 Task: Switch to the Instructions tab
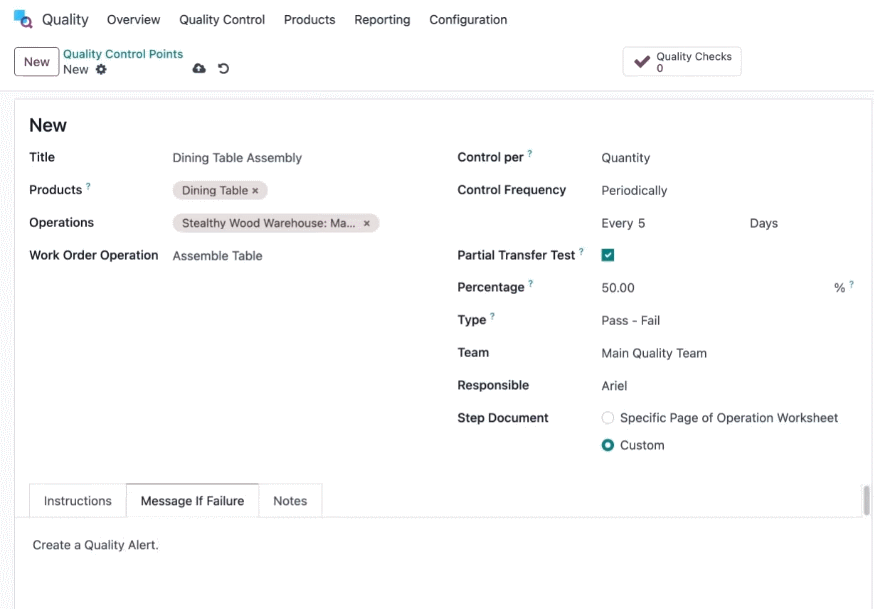point(77,501)
